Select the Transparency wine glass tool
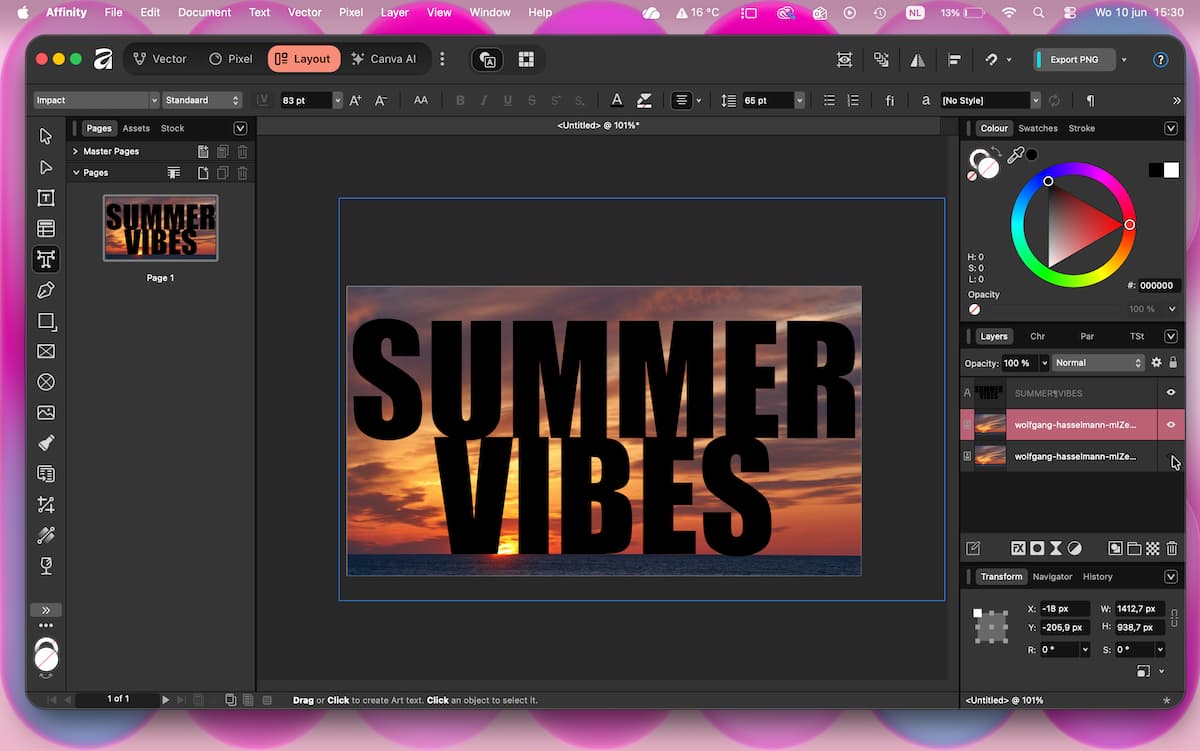The width and height of the screenshot is (1200, 751). pos(45,566)
